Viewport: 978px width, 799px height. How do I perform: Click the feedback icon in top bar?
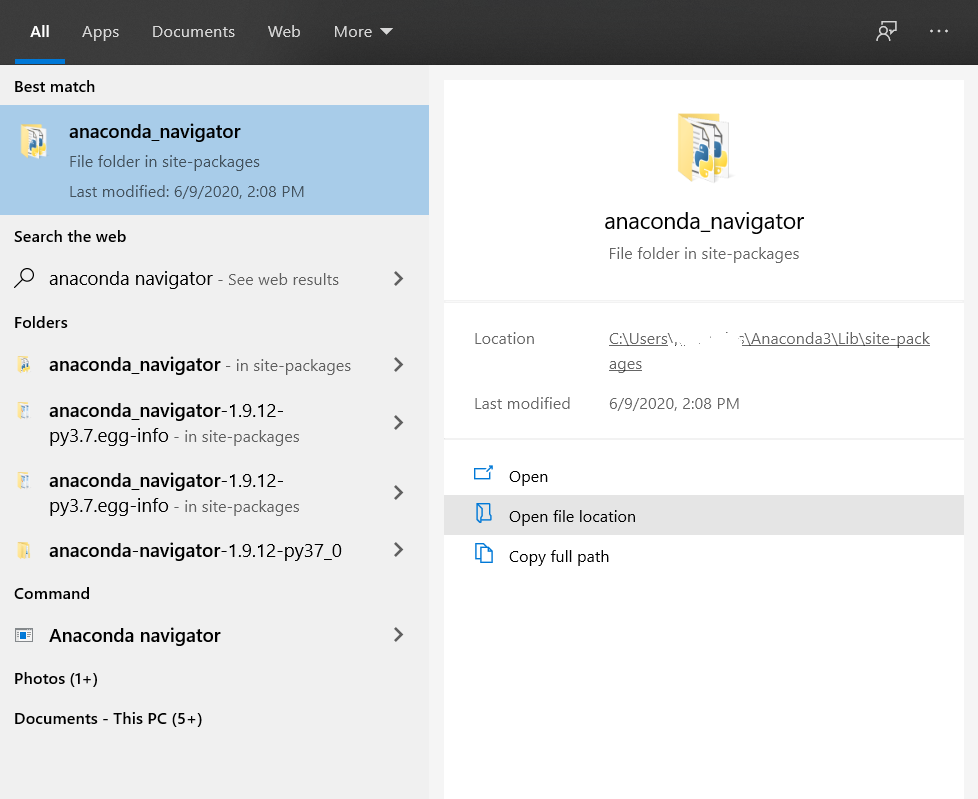tap(886, 32)
